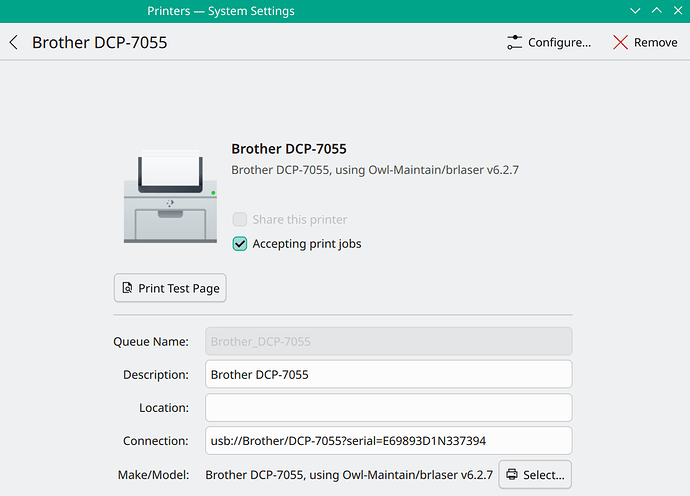Open the Configure... printer options
The width and height of the screenshot is (690, 496).
pyautogui.click(x=549, y=43)
